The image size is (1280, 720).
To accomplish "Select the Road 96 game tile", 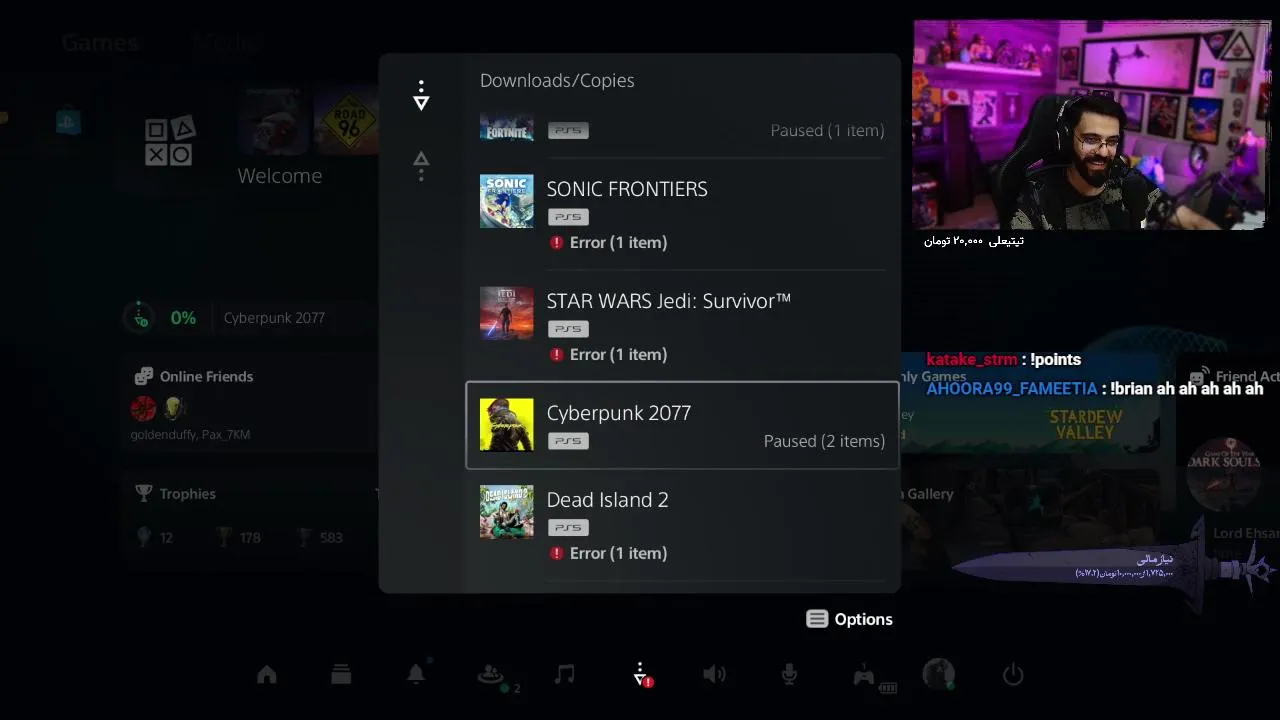I will [347, 123].
